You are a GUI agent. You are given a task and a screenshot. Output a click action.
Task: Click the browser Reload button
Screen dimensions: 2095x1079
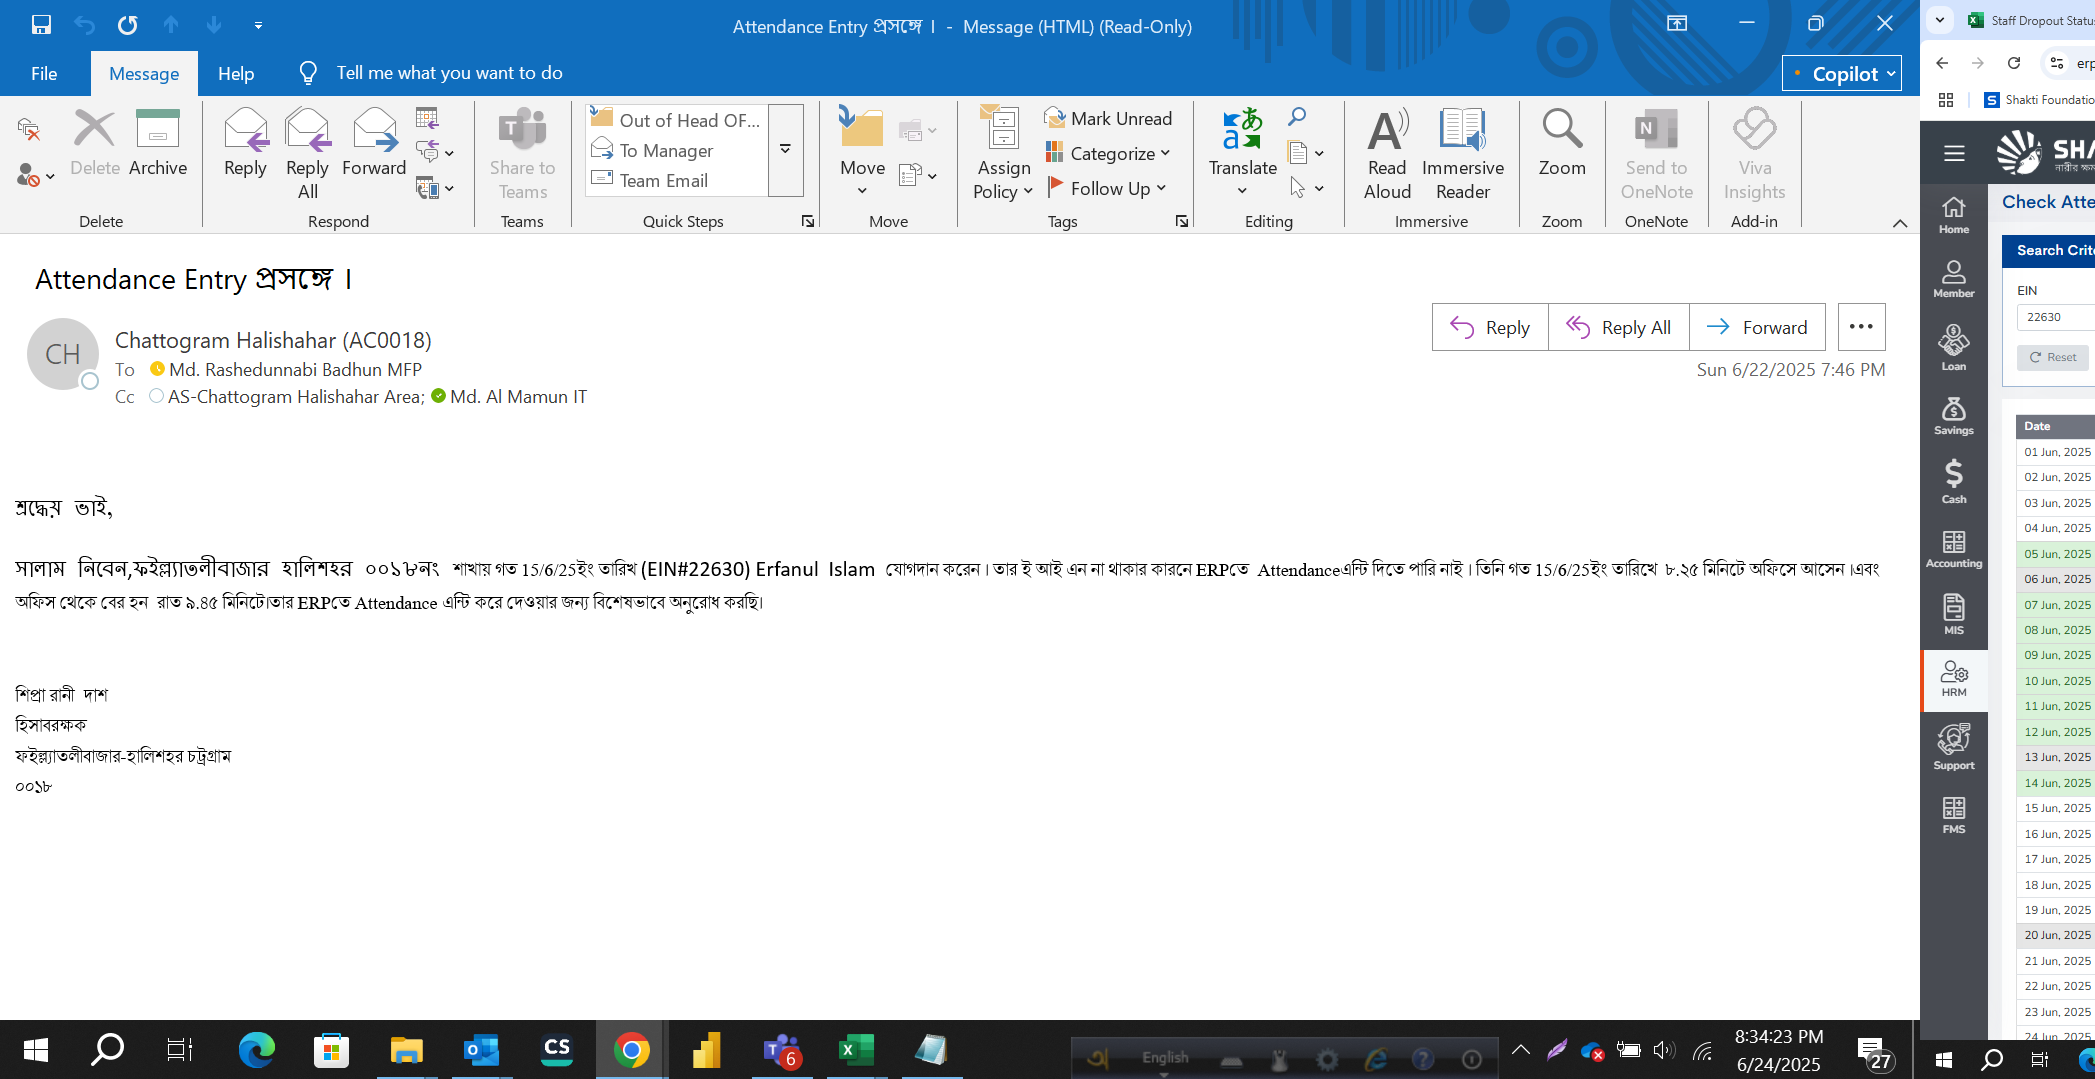pos(2014,63)
